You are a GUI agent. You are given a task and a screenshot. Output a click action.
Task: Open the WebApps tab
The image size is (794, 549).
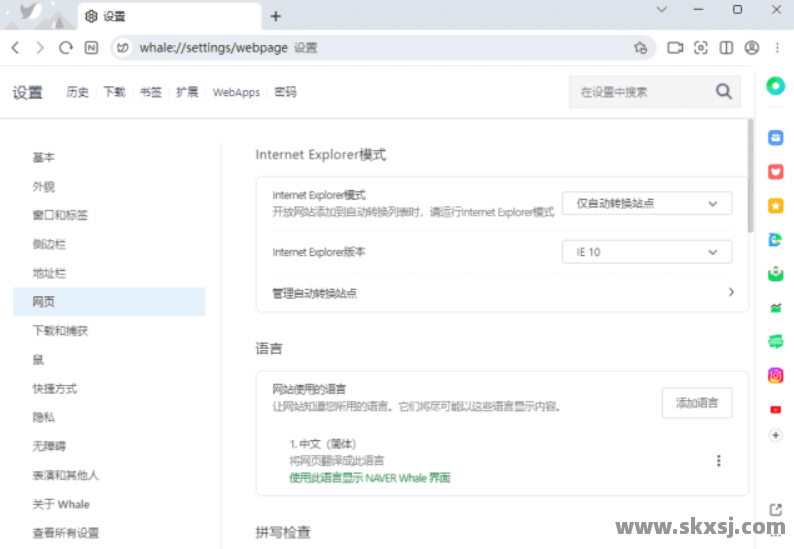coord(236,92)
